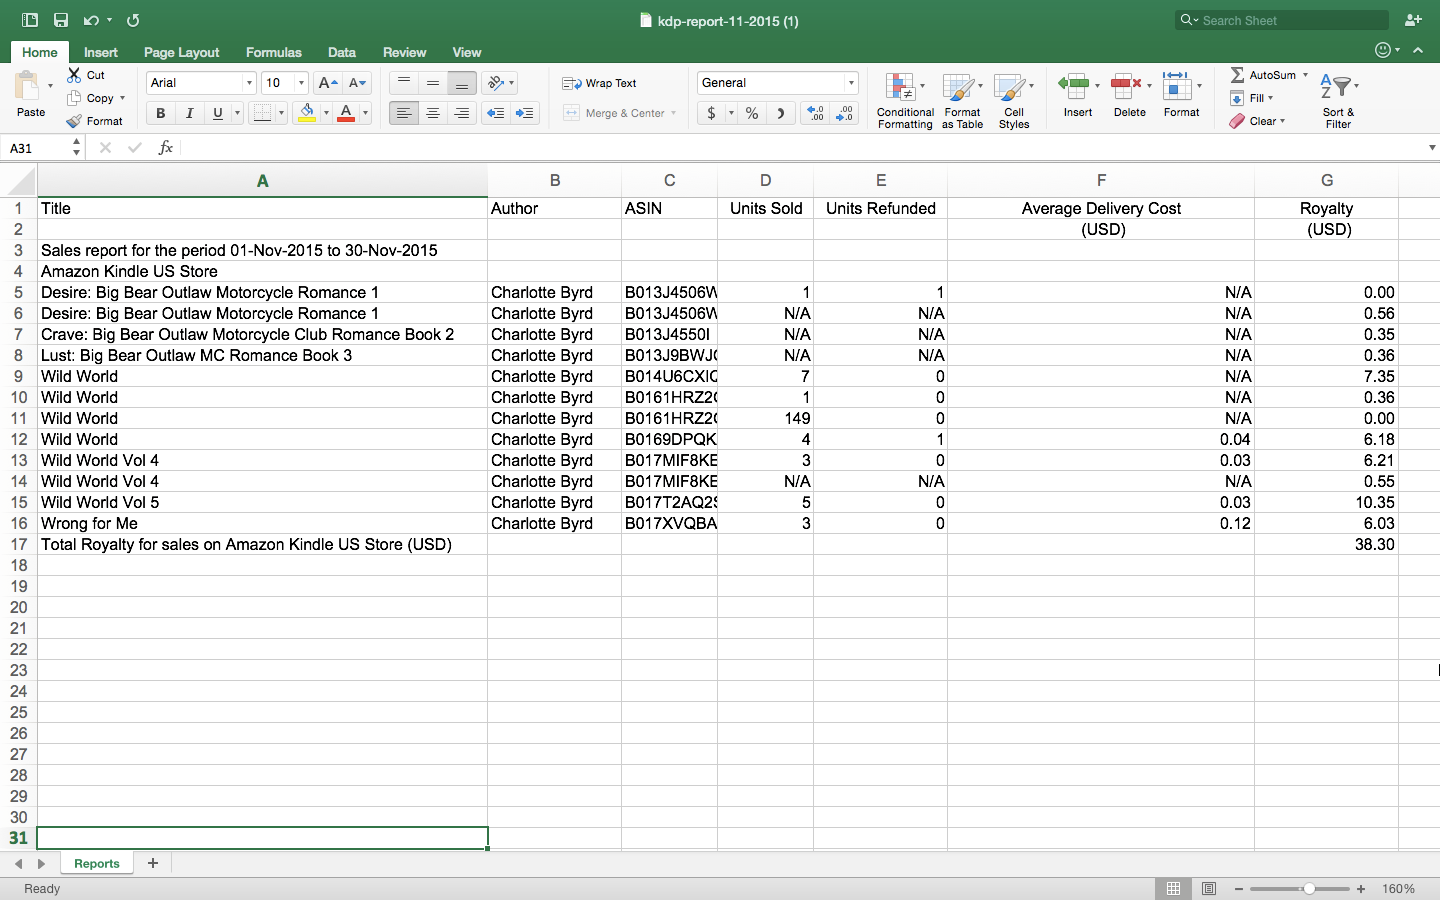
Task: Apply comma style number format
Action: click(x=780, y=113)
